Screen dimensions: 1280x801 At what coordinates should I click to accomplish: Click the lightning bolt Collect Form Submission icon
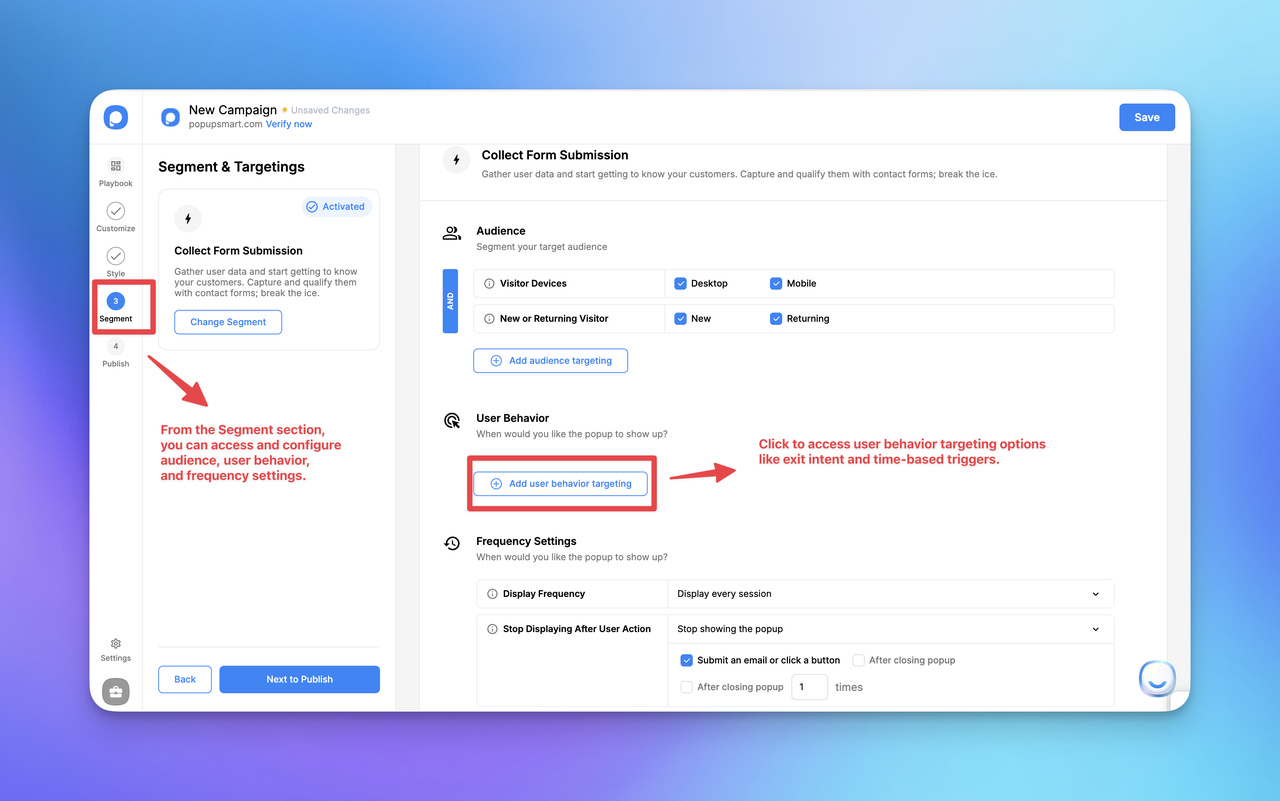point(456,160)
